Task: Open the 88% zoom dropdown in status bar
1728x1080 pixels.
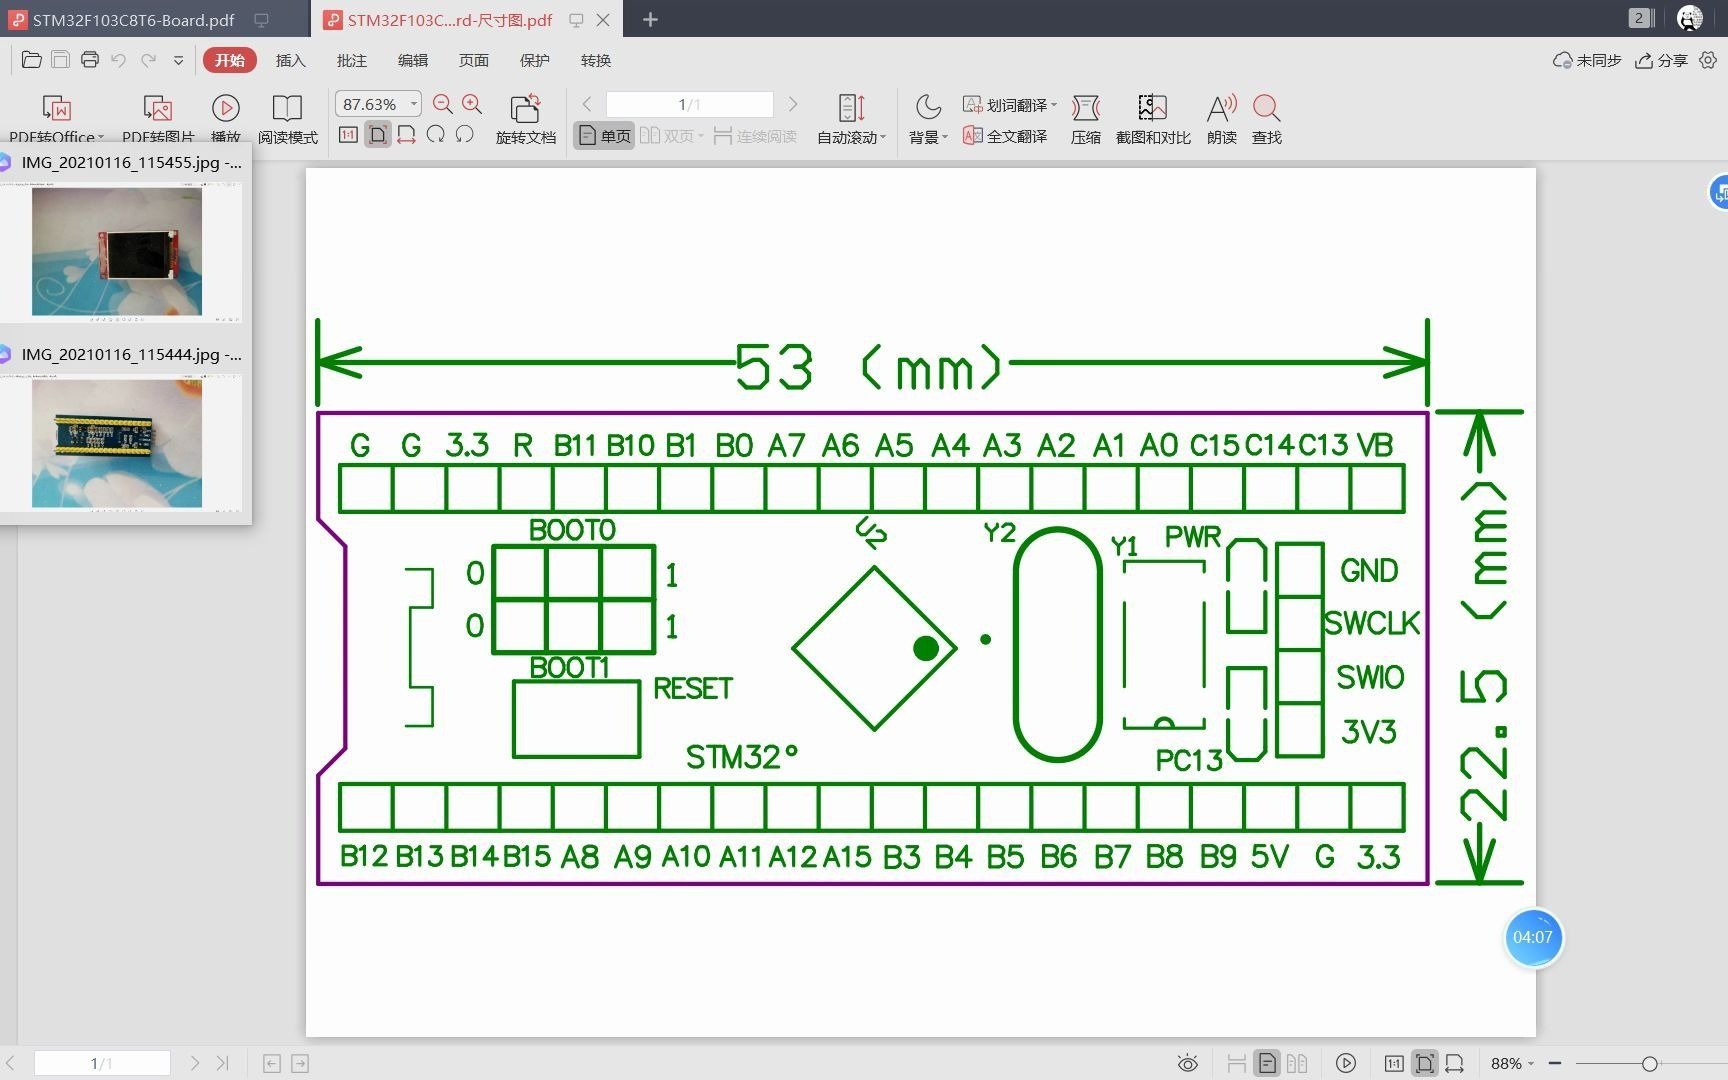Action: click(x=1512, y=1063)
